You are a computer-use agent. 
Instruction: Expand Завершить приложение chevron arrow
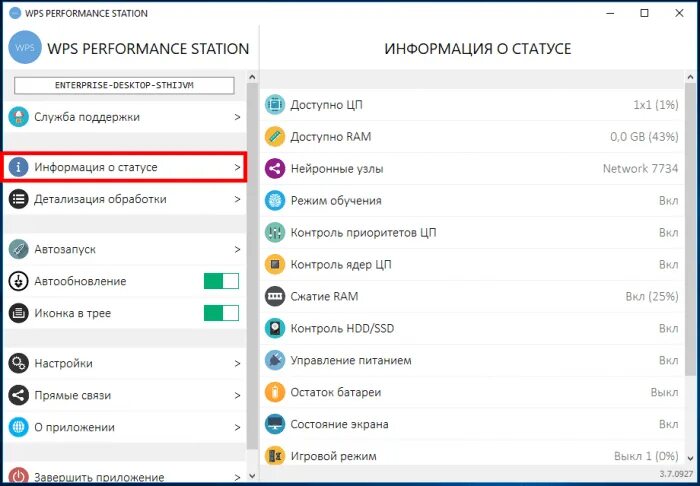pyautogui.click(x=238, y=477)
